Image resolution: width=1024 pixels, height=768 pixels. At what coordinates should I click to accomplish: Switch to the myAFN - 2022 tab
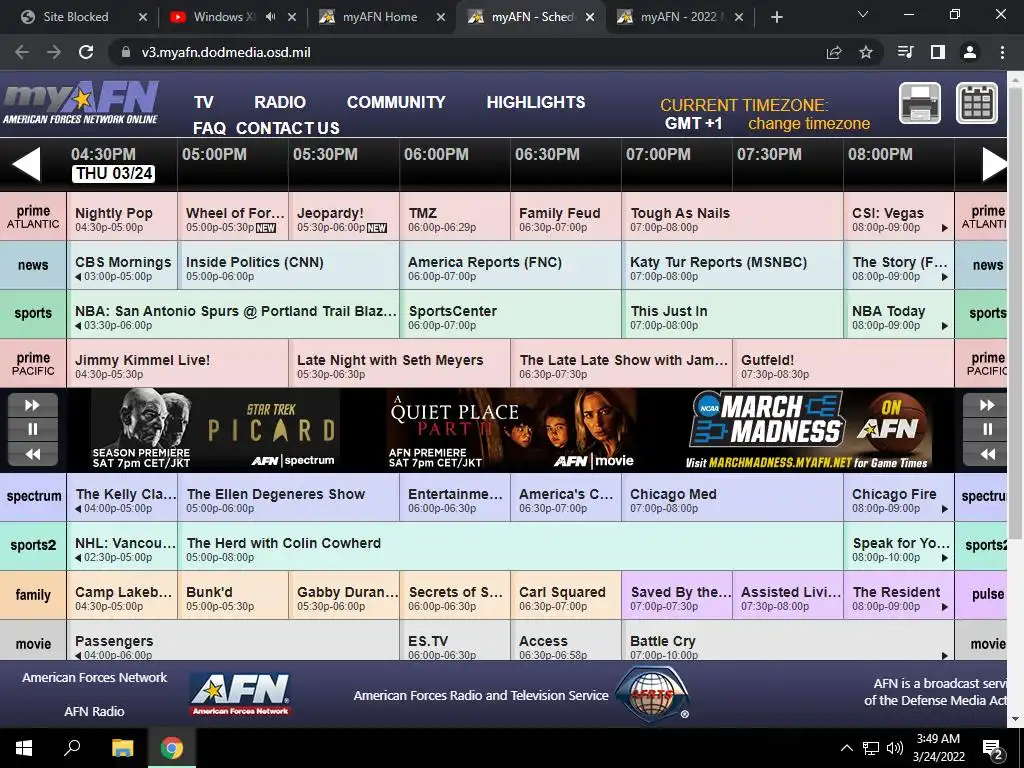pyautogui.click(x=679, y=17)
